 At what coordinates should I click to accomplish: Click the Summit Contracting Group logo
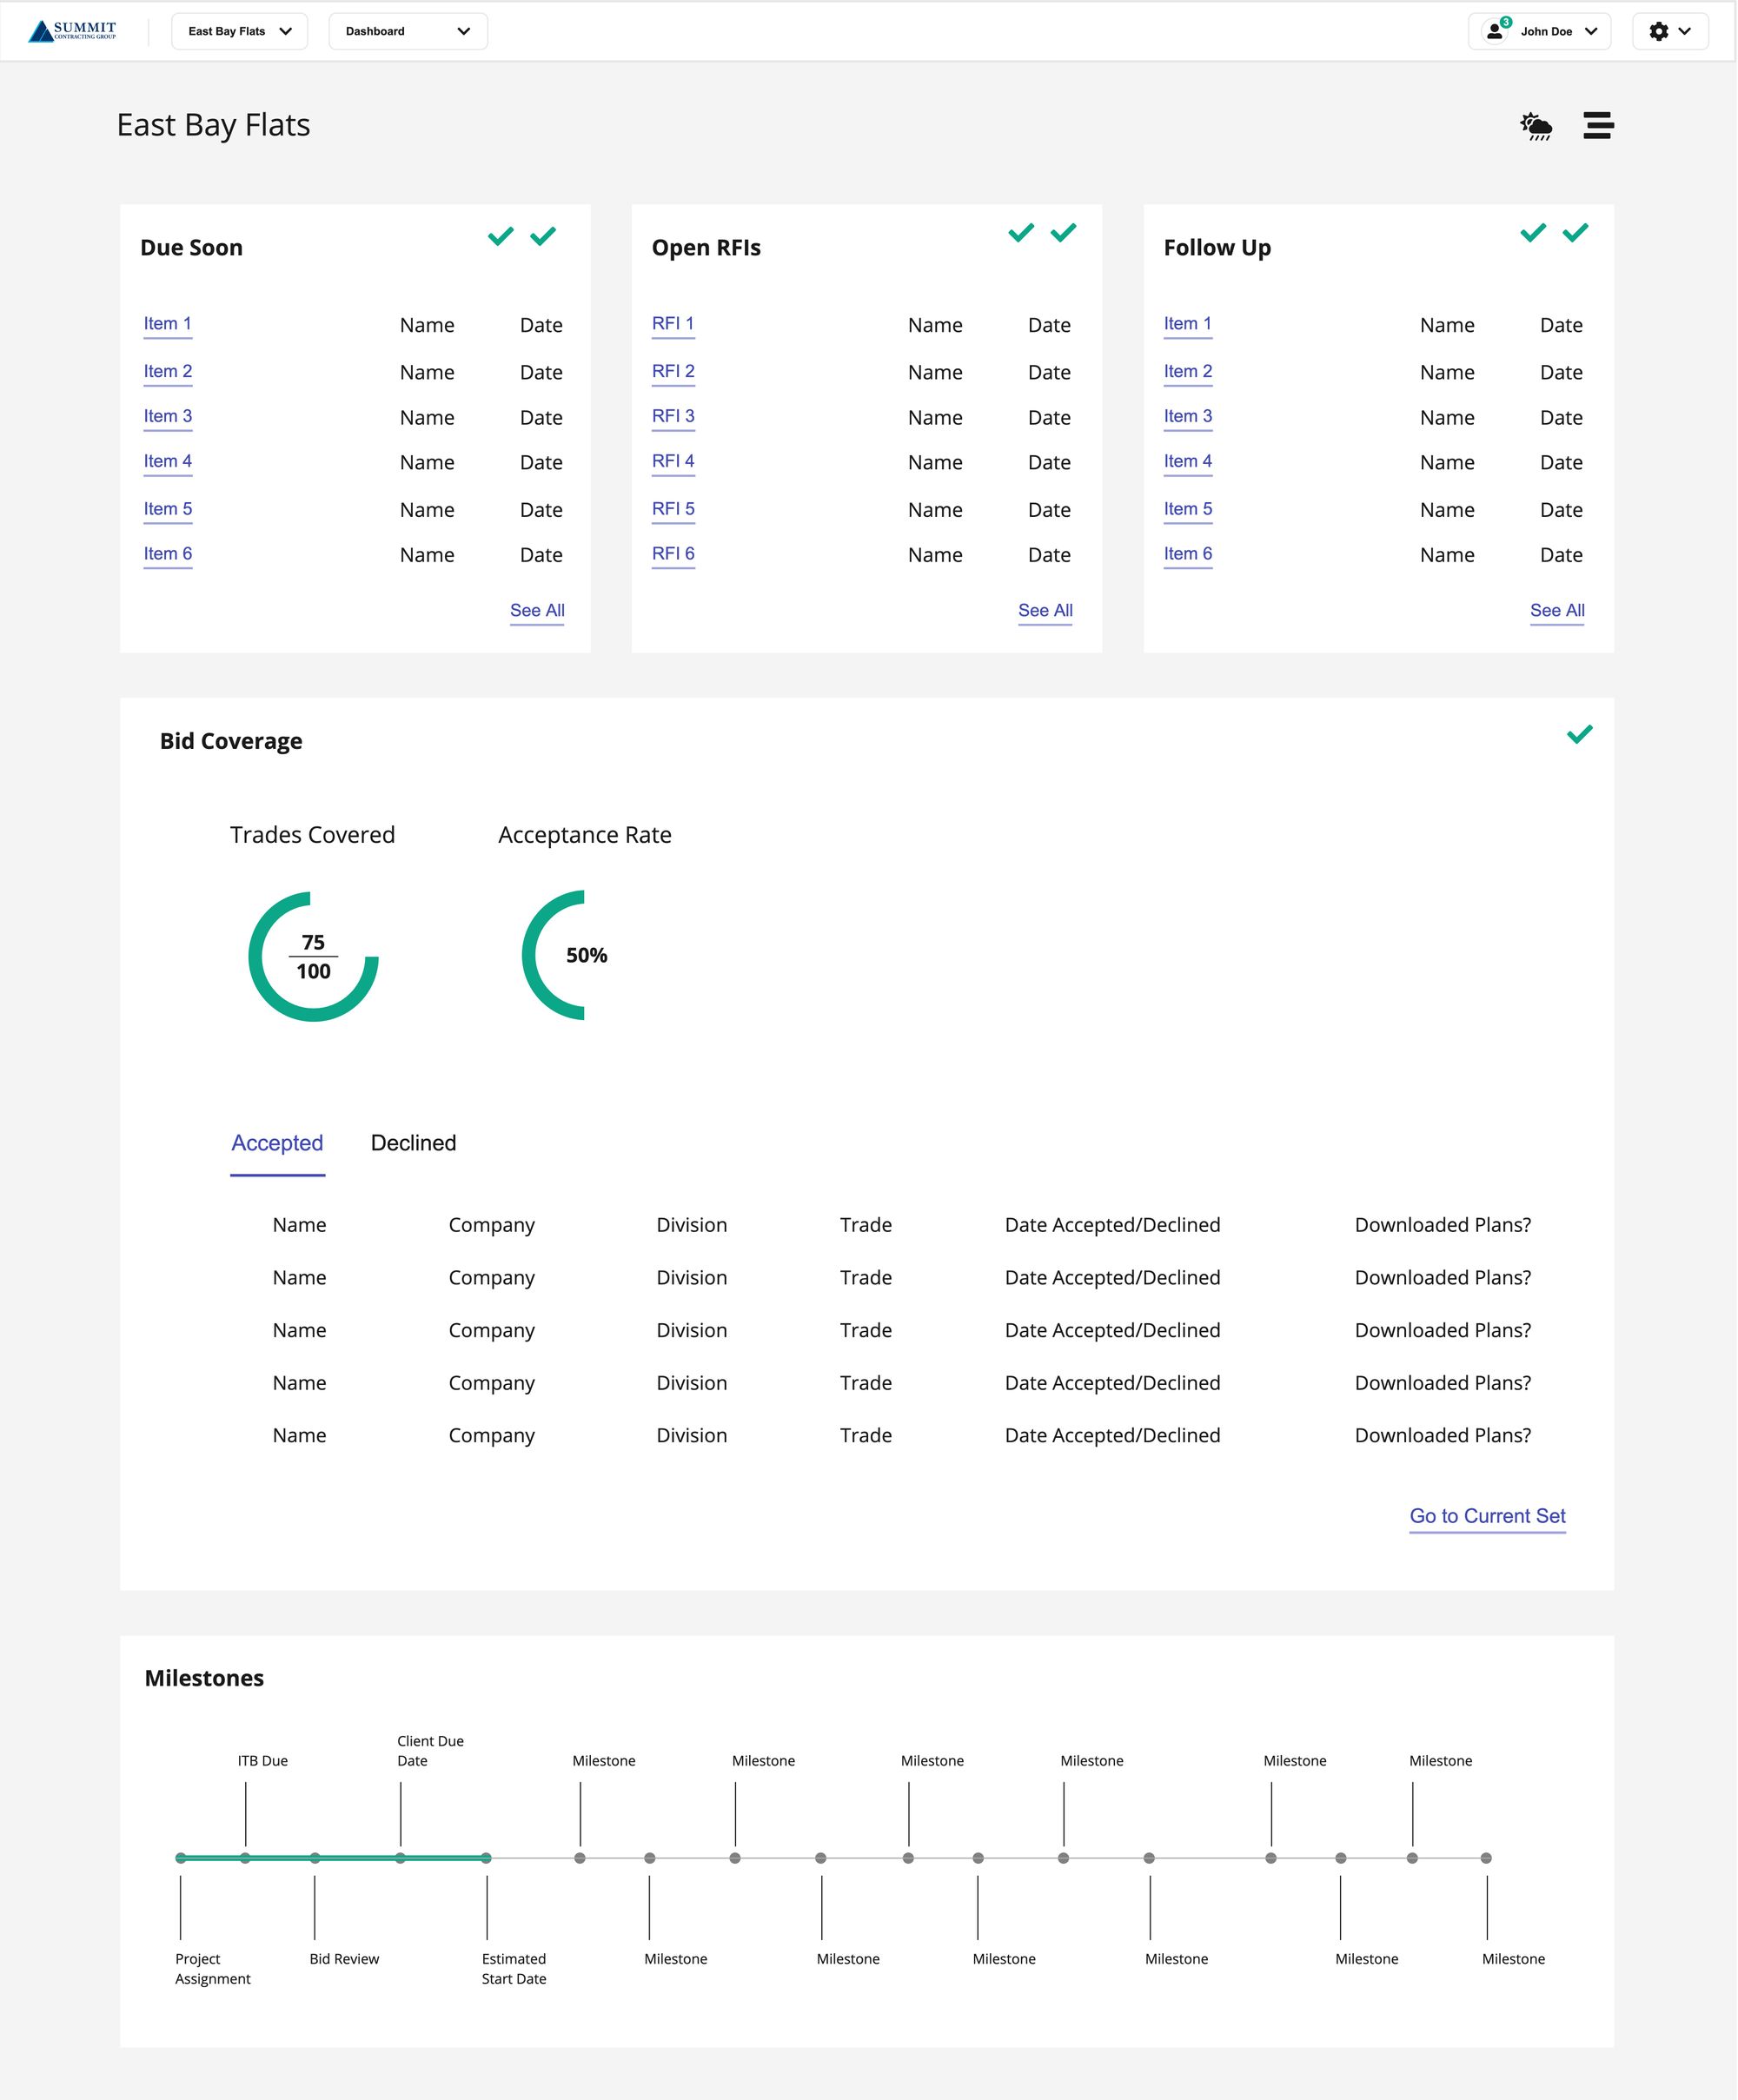tap(72, 31)
